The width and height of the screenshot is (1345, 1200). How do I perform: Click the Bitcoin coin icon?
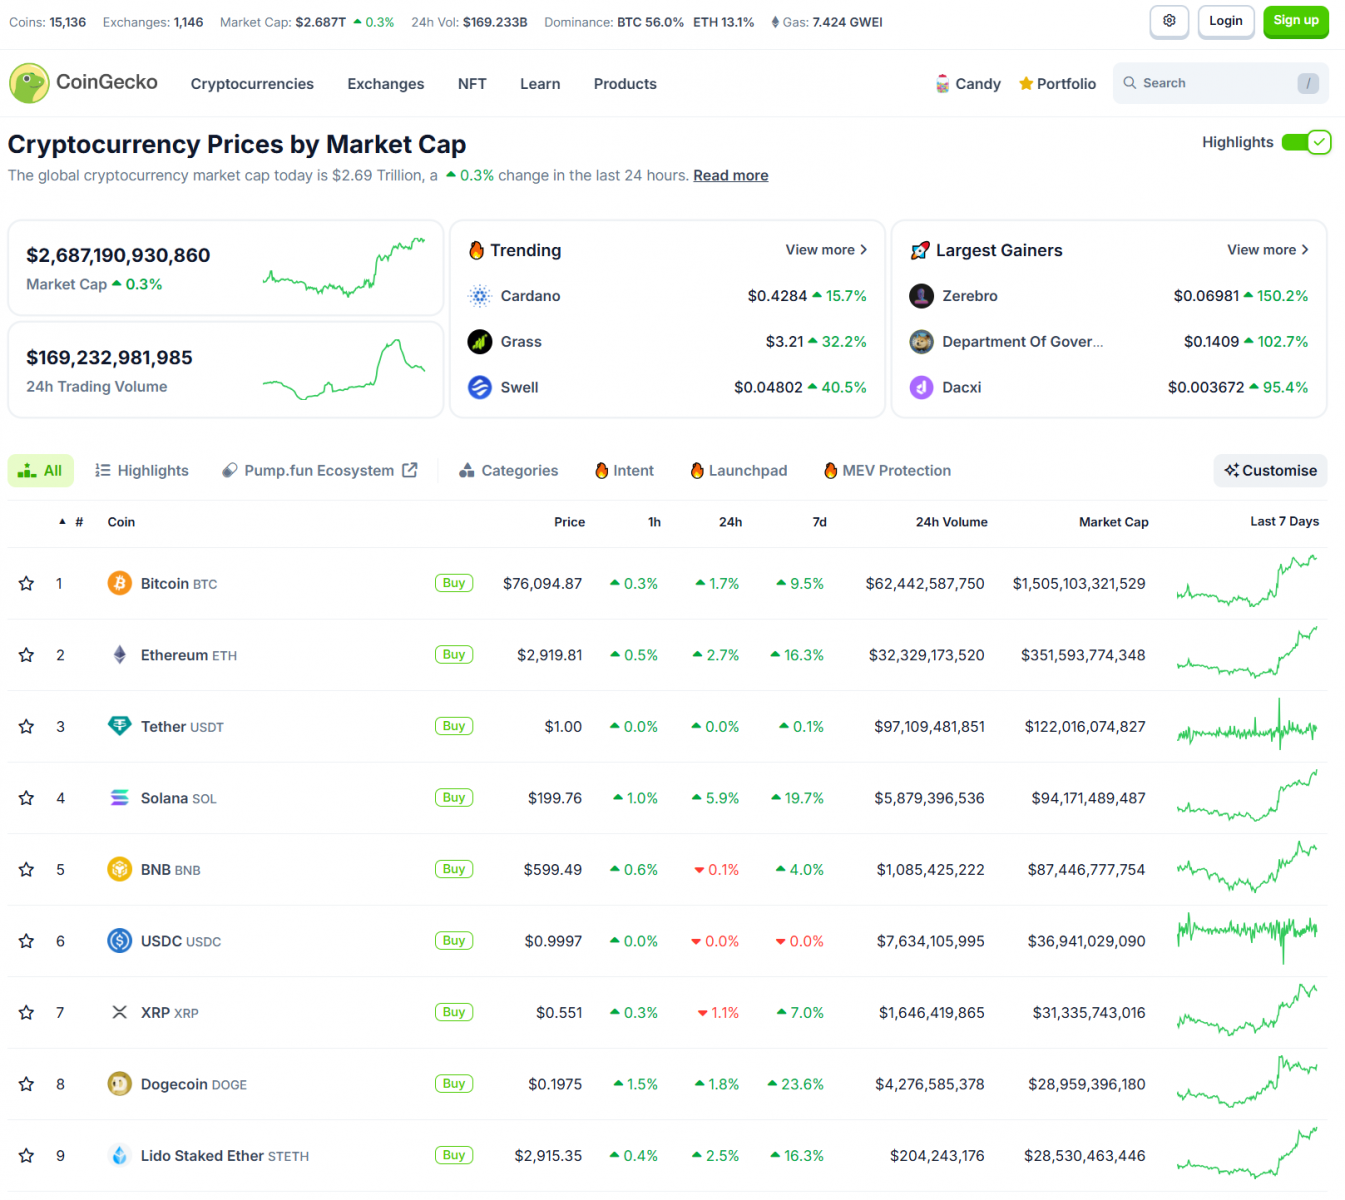120,583
